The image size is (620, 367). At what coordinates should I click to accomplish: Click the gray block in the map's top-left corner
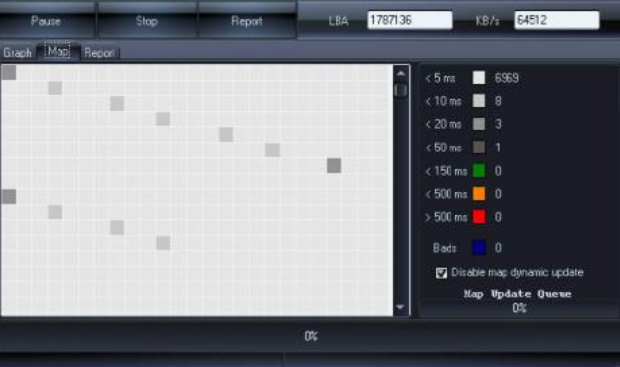tap(9, 72)
